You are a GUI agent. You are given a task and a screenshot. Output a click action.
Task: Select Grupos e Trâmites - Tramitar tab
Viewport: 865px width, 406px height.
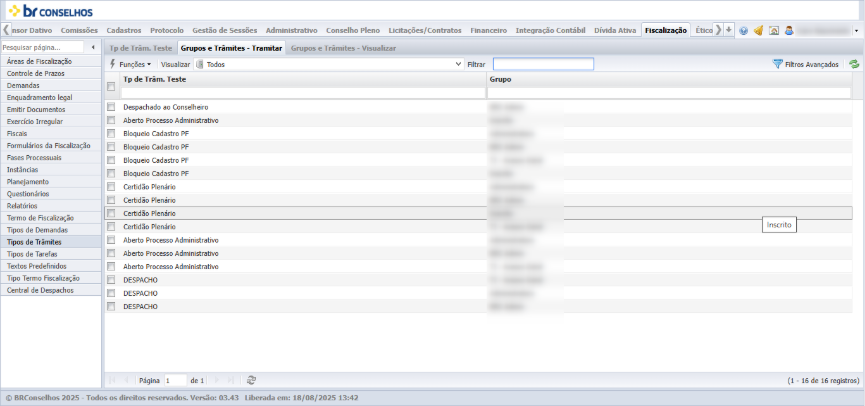(232, 49)
